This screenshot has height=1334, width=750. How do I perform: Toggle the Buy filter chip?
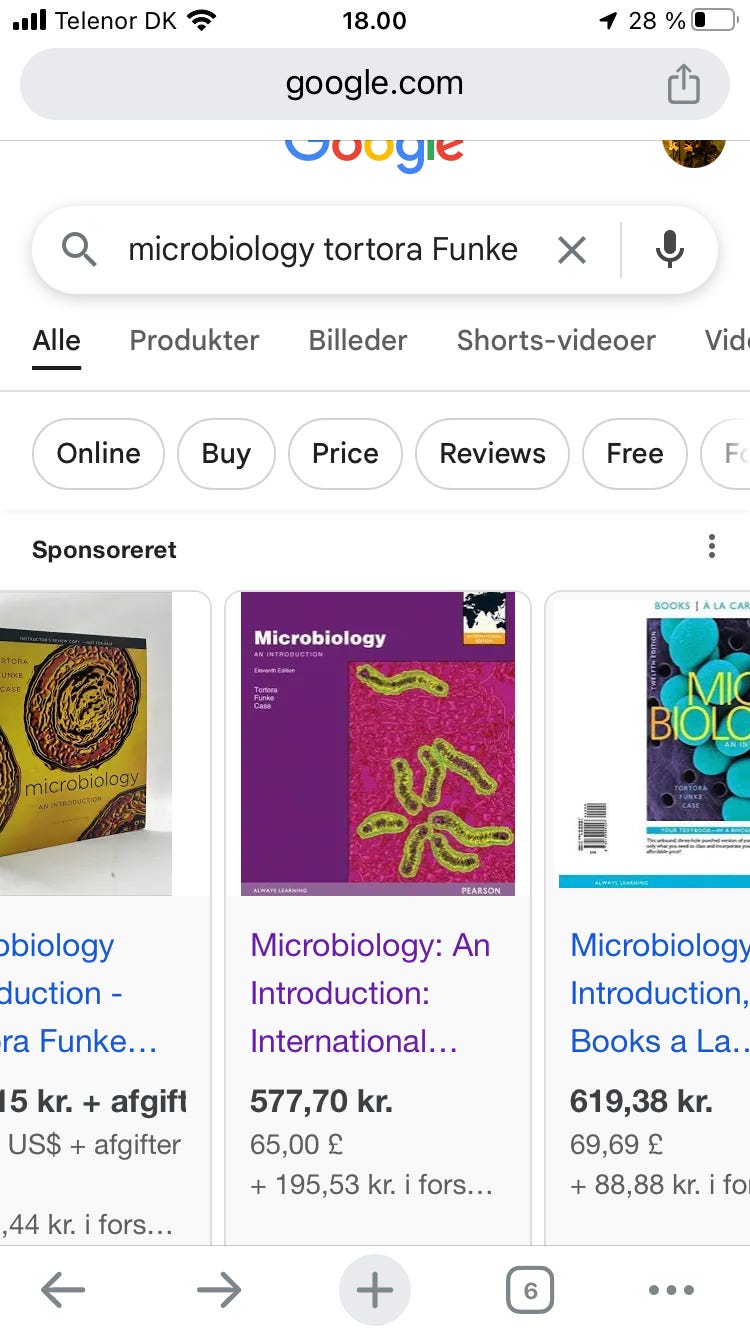point(226,453)
